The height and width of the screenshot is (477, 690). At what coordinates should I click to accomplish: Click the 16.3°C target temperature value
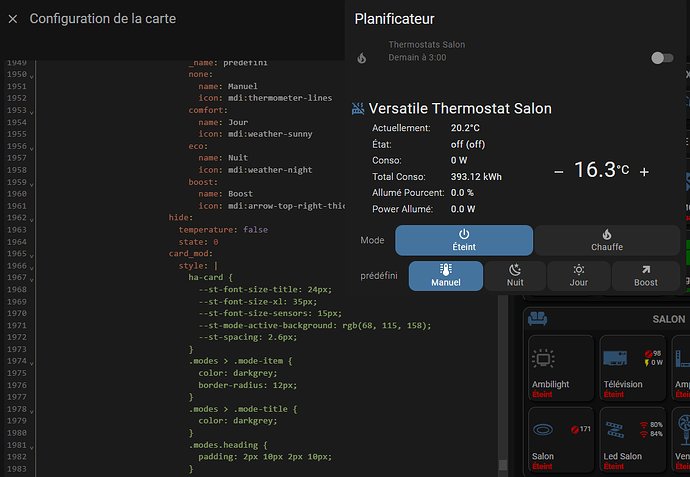click(x=602, y=170)
